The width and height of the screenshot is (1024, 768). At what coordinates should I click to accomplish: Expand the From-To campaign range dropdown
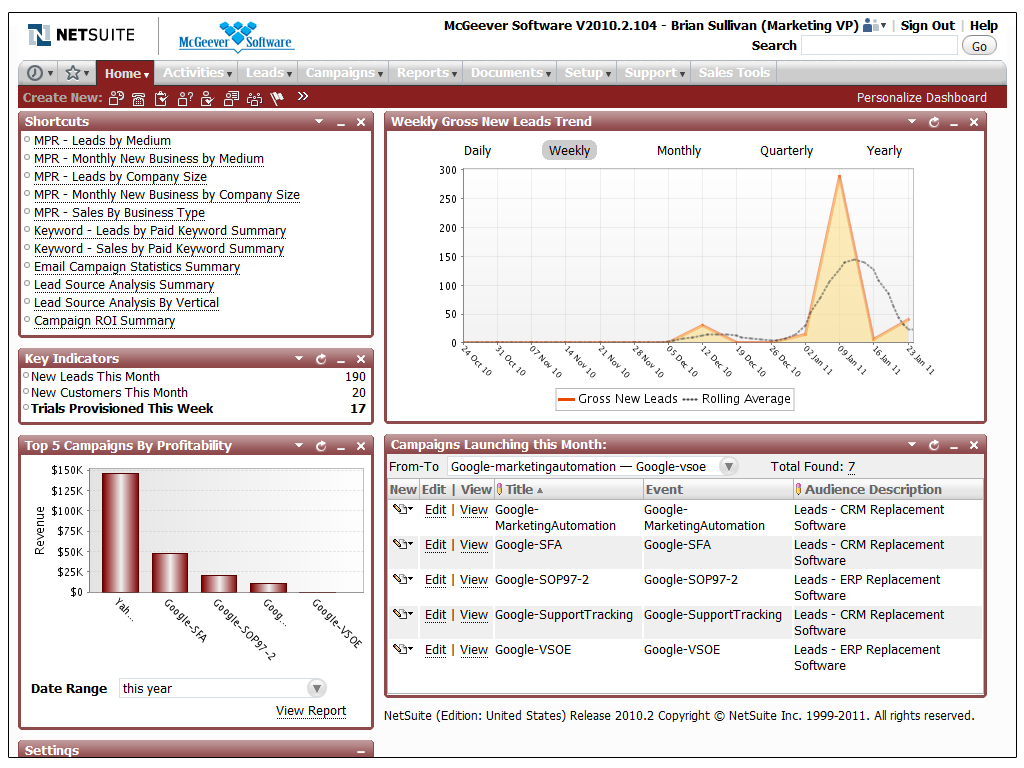728,467
